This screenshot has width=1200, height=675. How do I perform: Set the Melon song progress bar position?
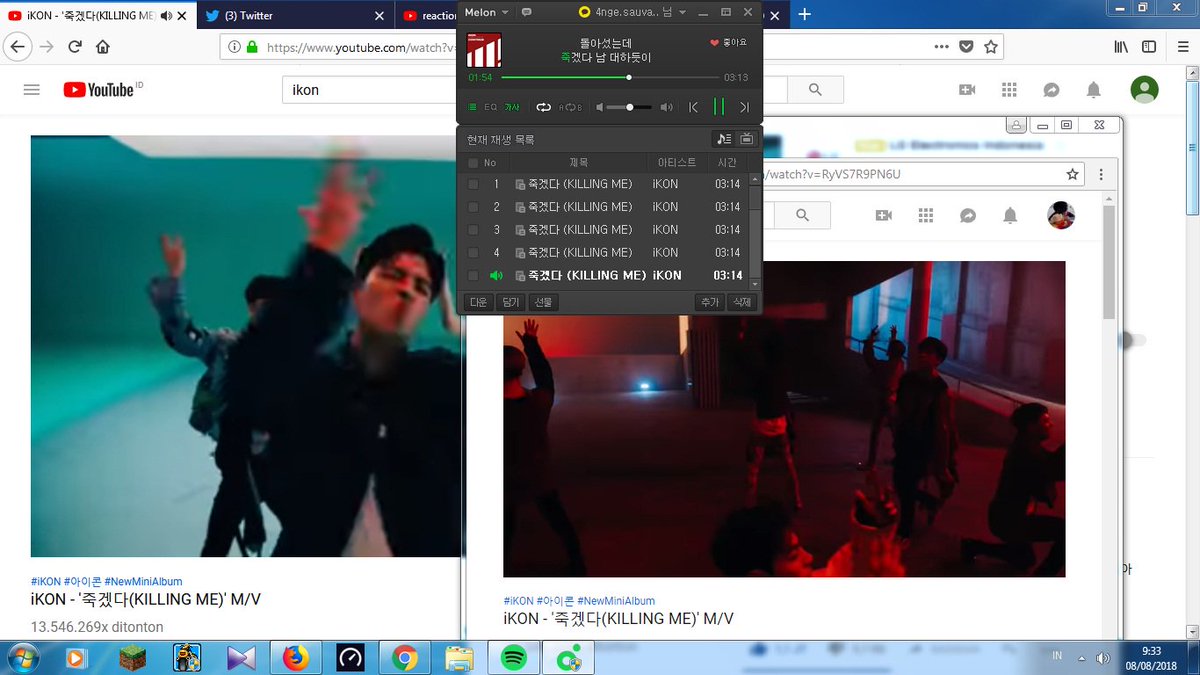click(609, 77)
